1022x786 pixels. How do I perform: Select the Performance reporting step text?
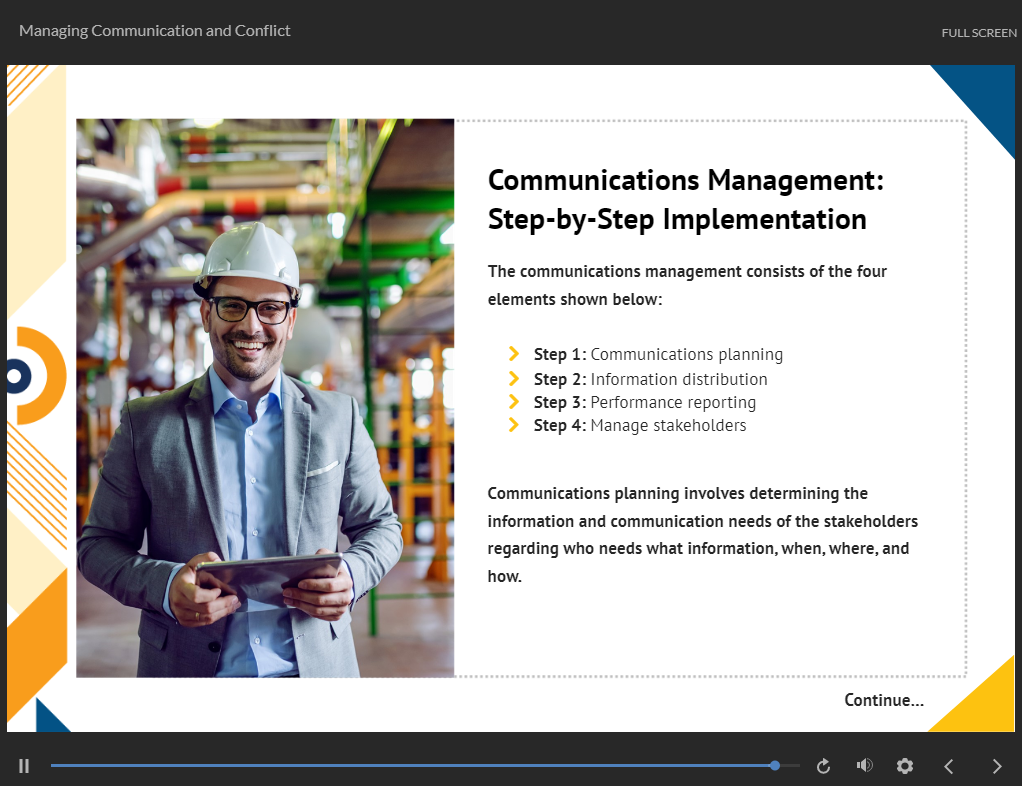pos(672,402)
